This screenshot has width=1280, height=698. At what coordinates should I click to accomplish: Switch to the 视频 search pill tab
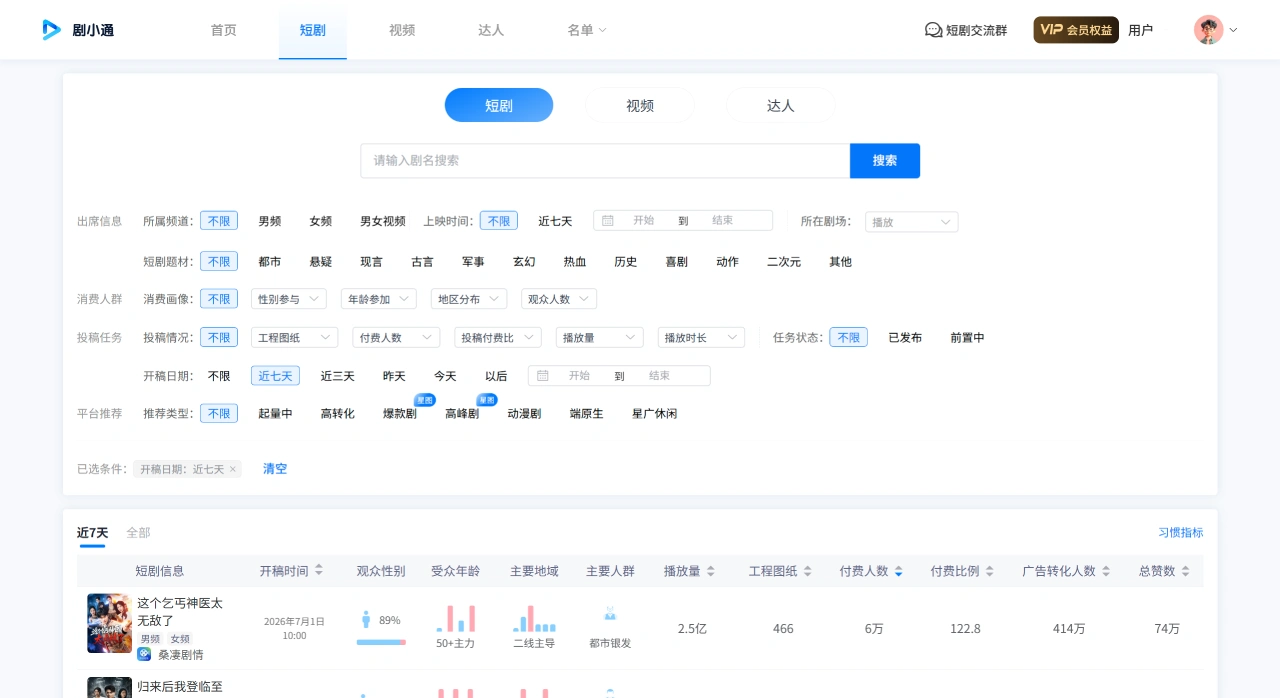click(640, 105)
